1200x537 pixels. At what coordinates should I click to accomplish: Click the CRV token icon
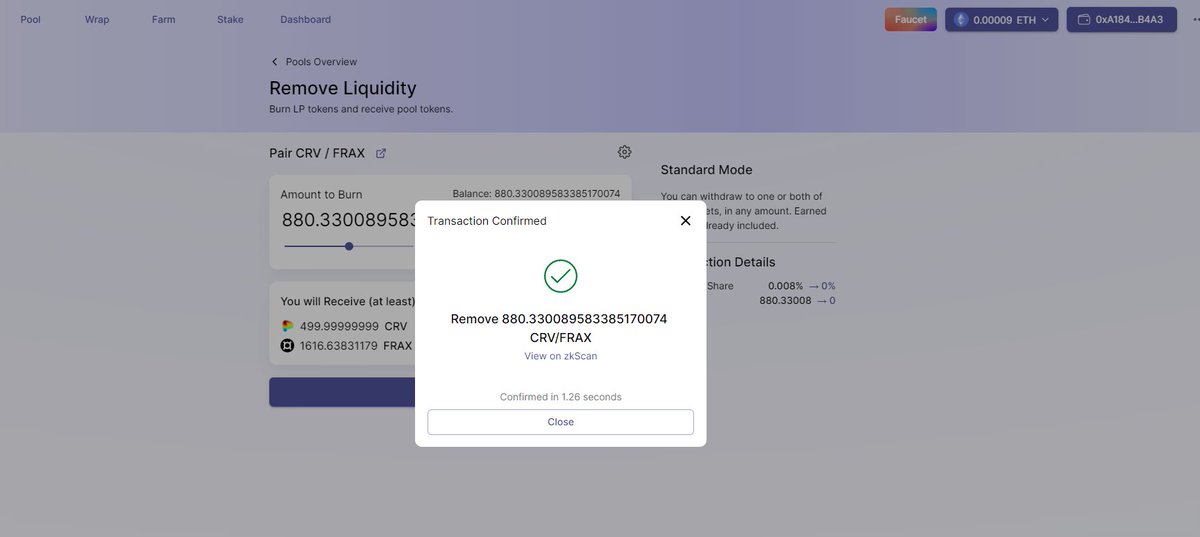[288, 326]
